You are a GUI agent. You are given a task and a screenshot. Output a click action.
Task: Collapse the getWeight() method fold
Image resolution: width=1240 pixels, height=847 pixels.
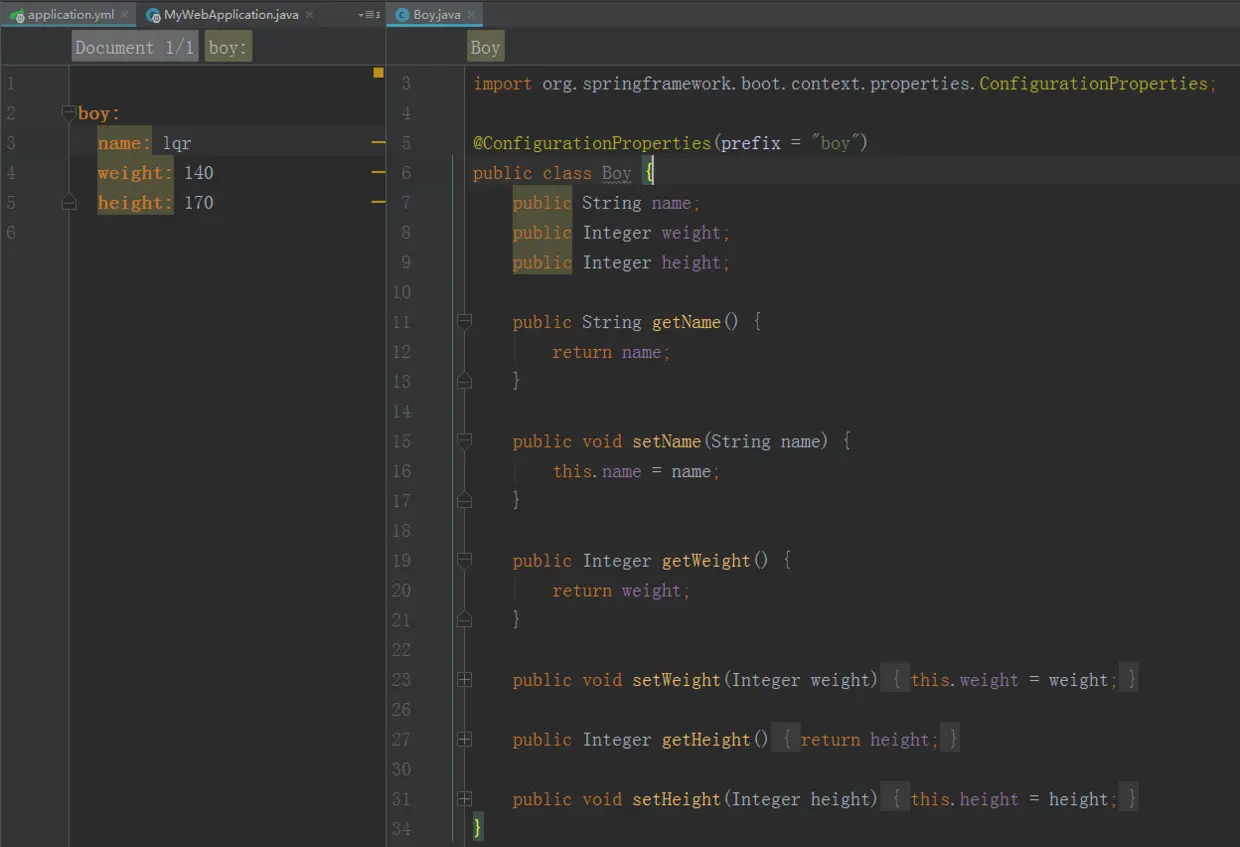[464, 559]
